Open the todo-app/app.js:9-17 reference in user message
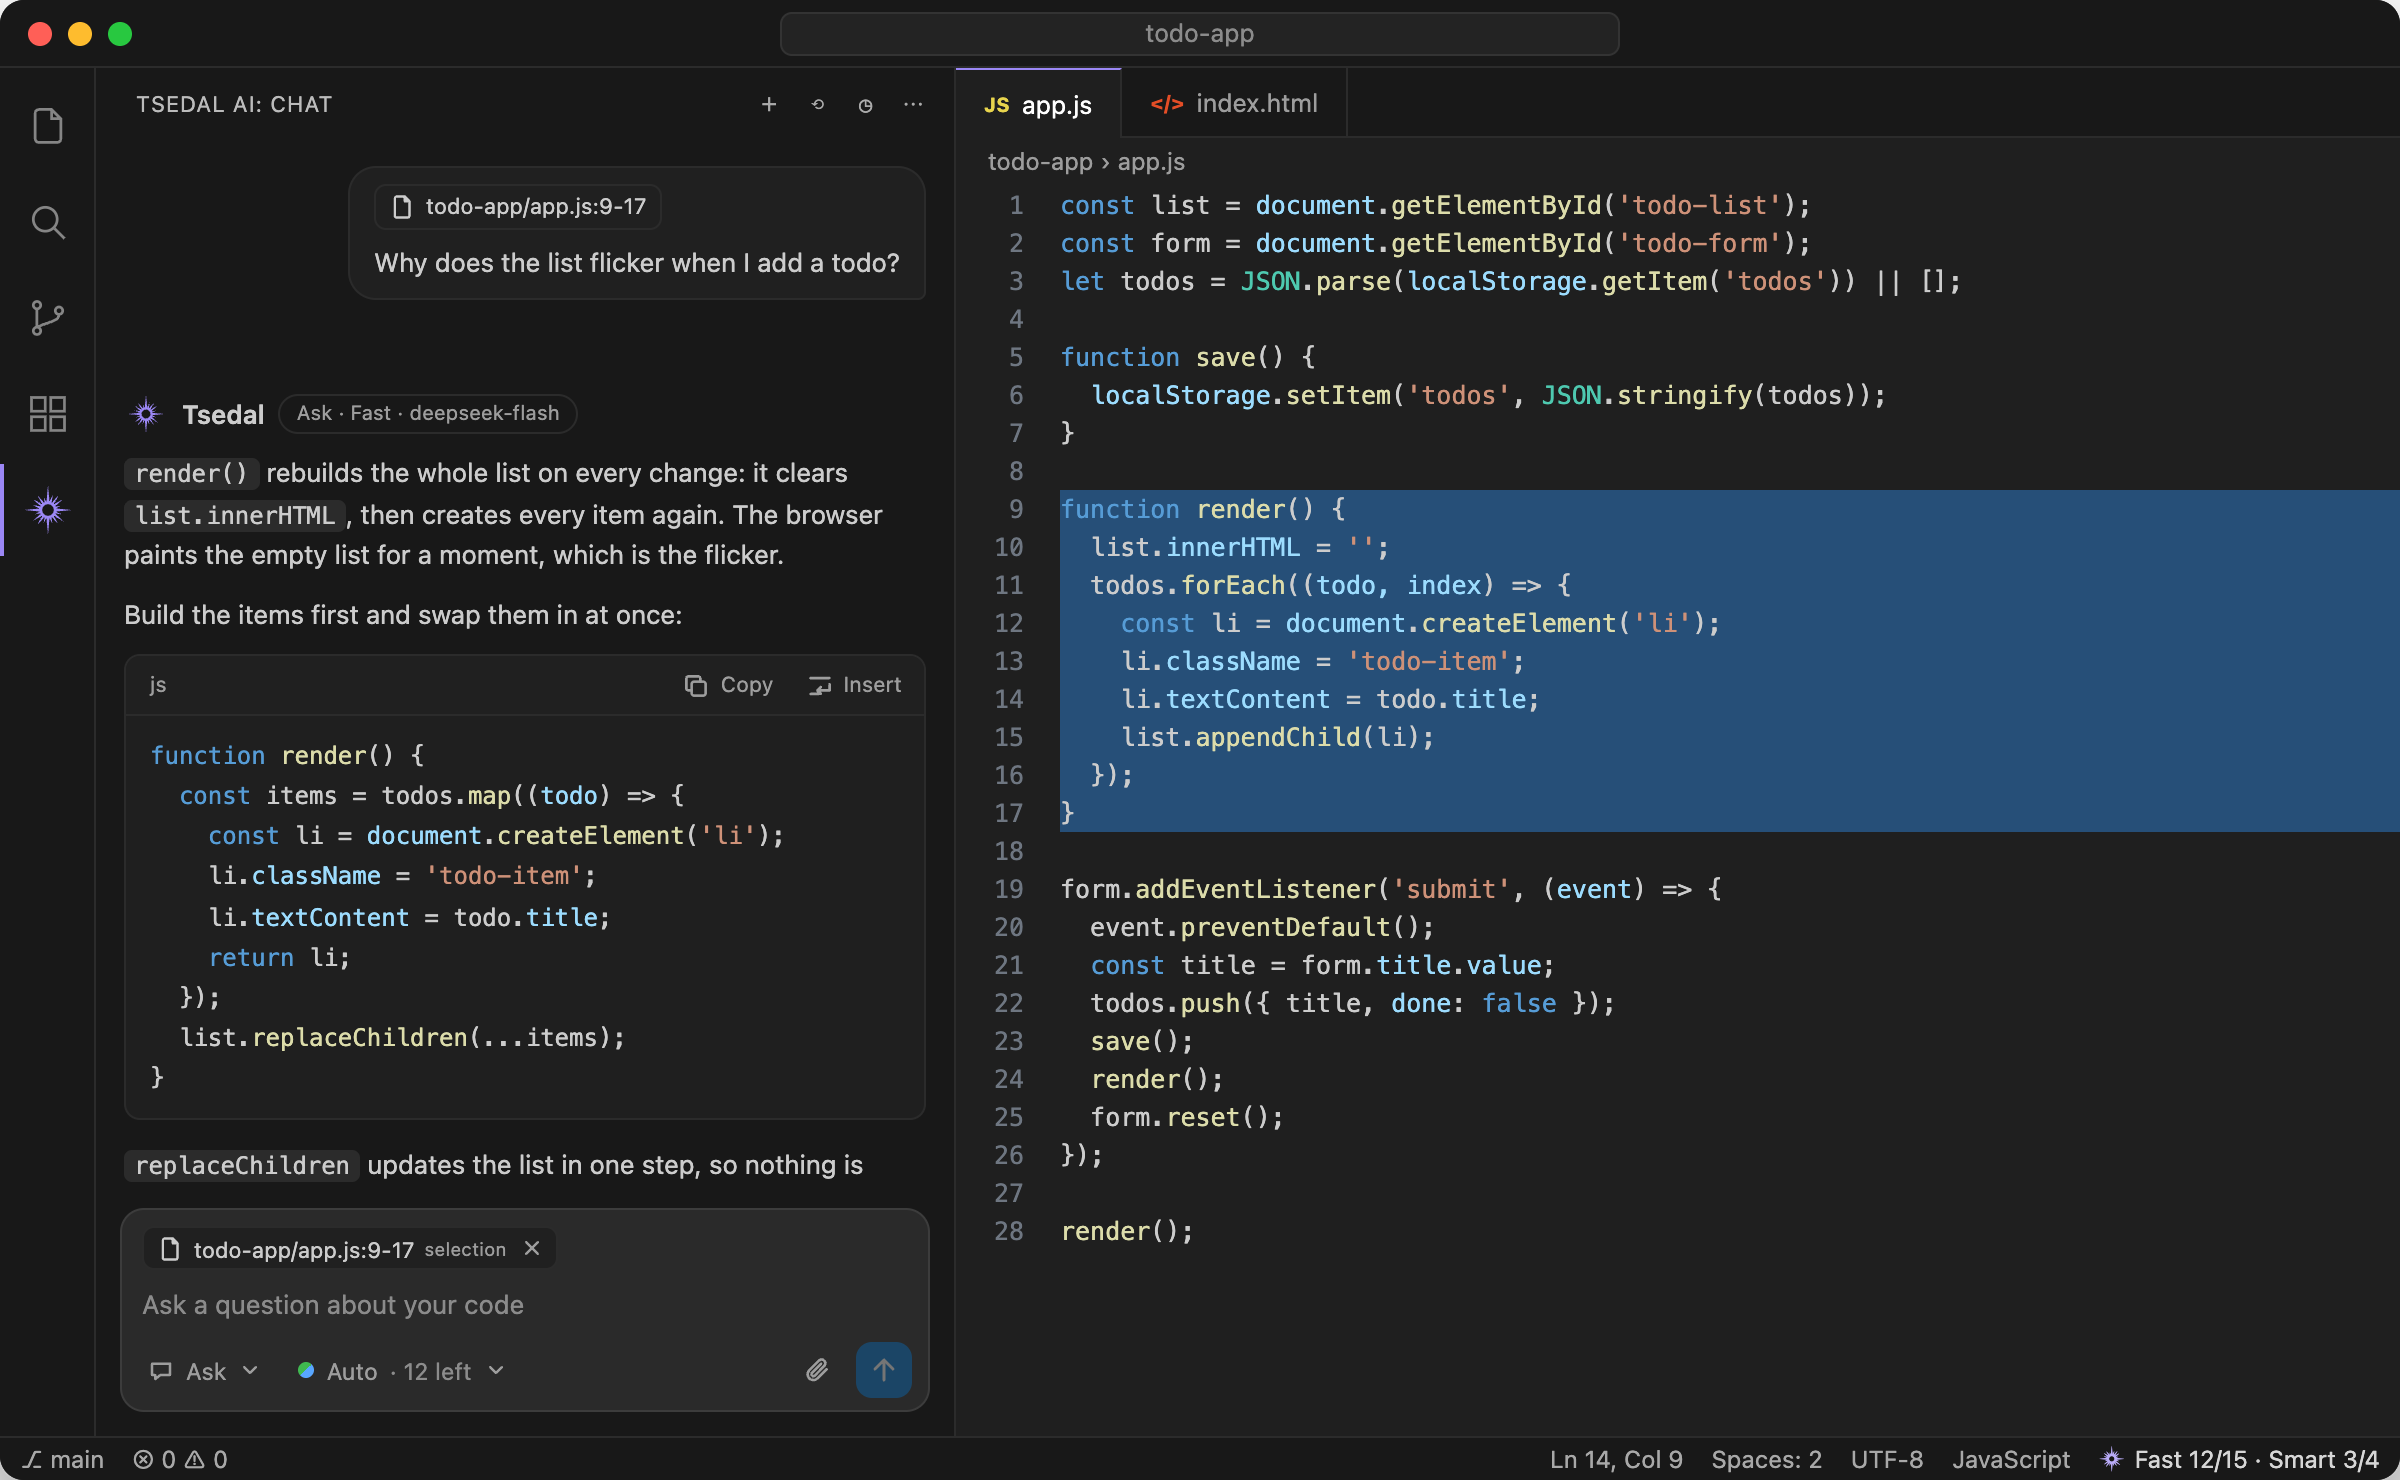The width and height of the screenshot is (2400, 1480). tap(518, 207)
